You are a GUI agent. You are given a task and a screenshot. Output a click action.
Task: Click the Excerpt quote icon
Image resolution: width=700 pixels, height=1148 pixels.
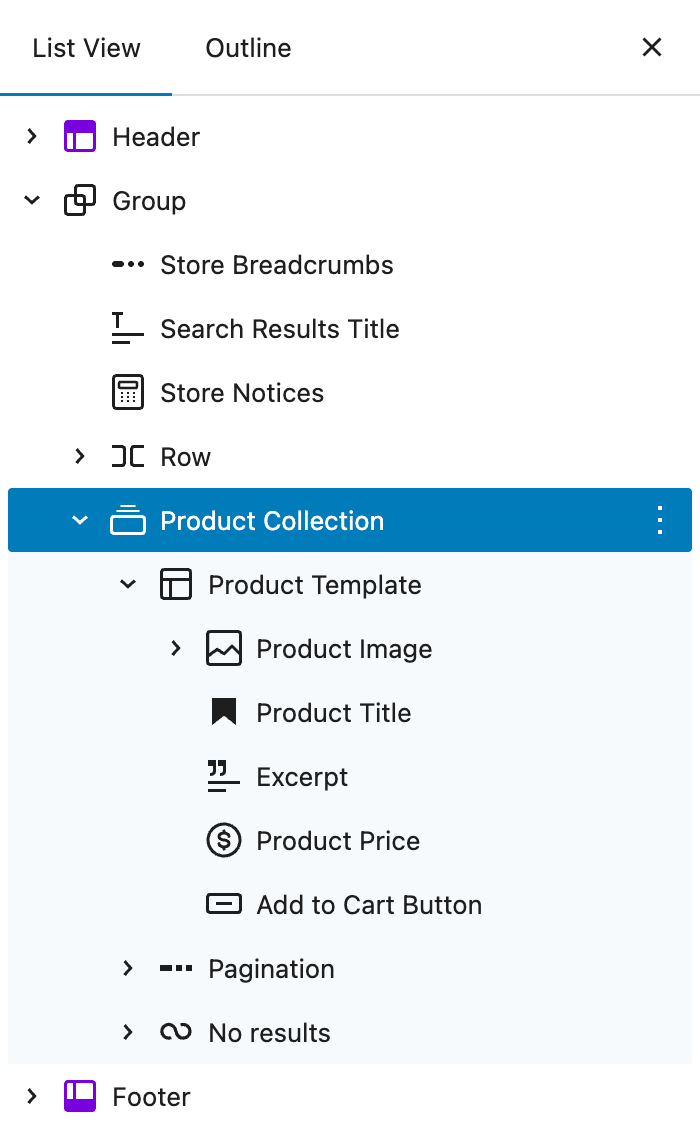(224, 777)
